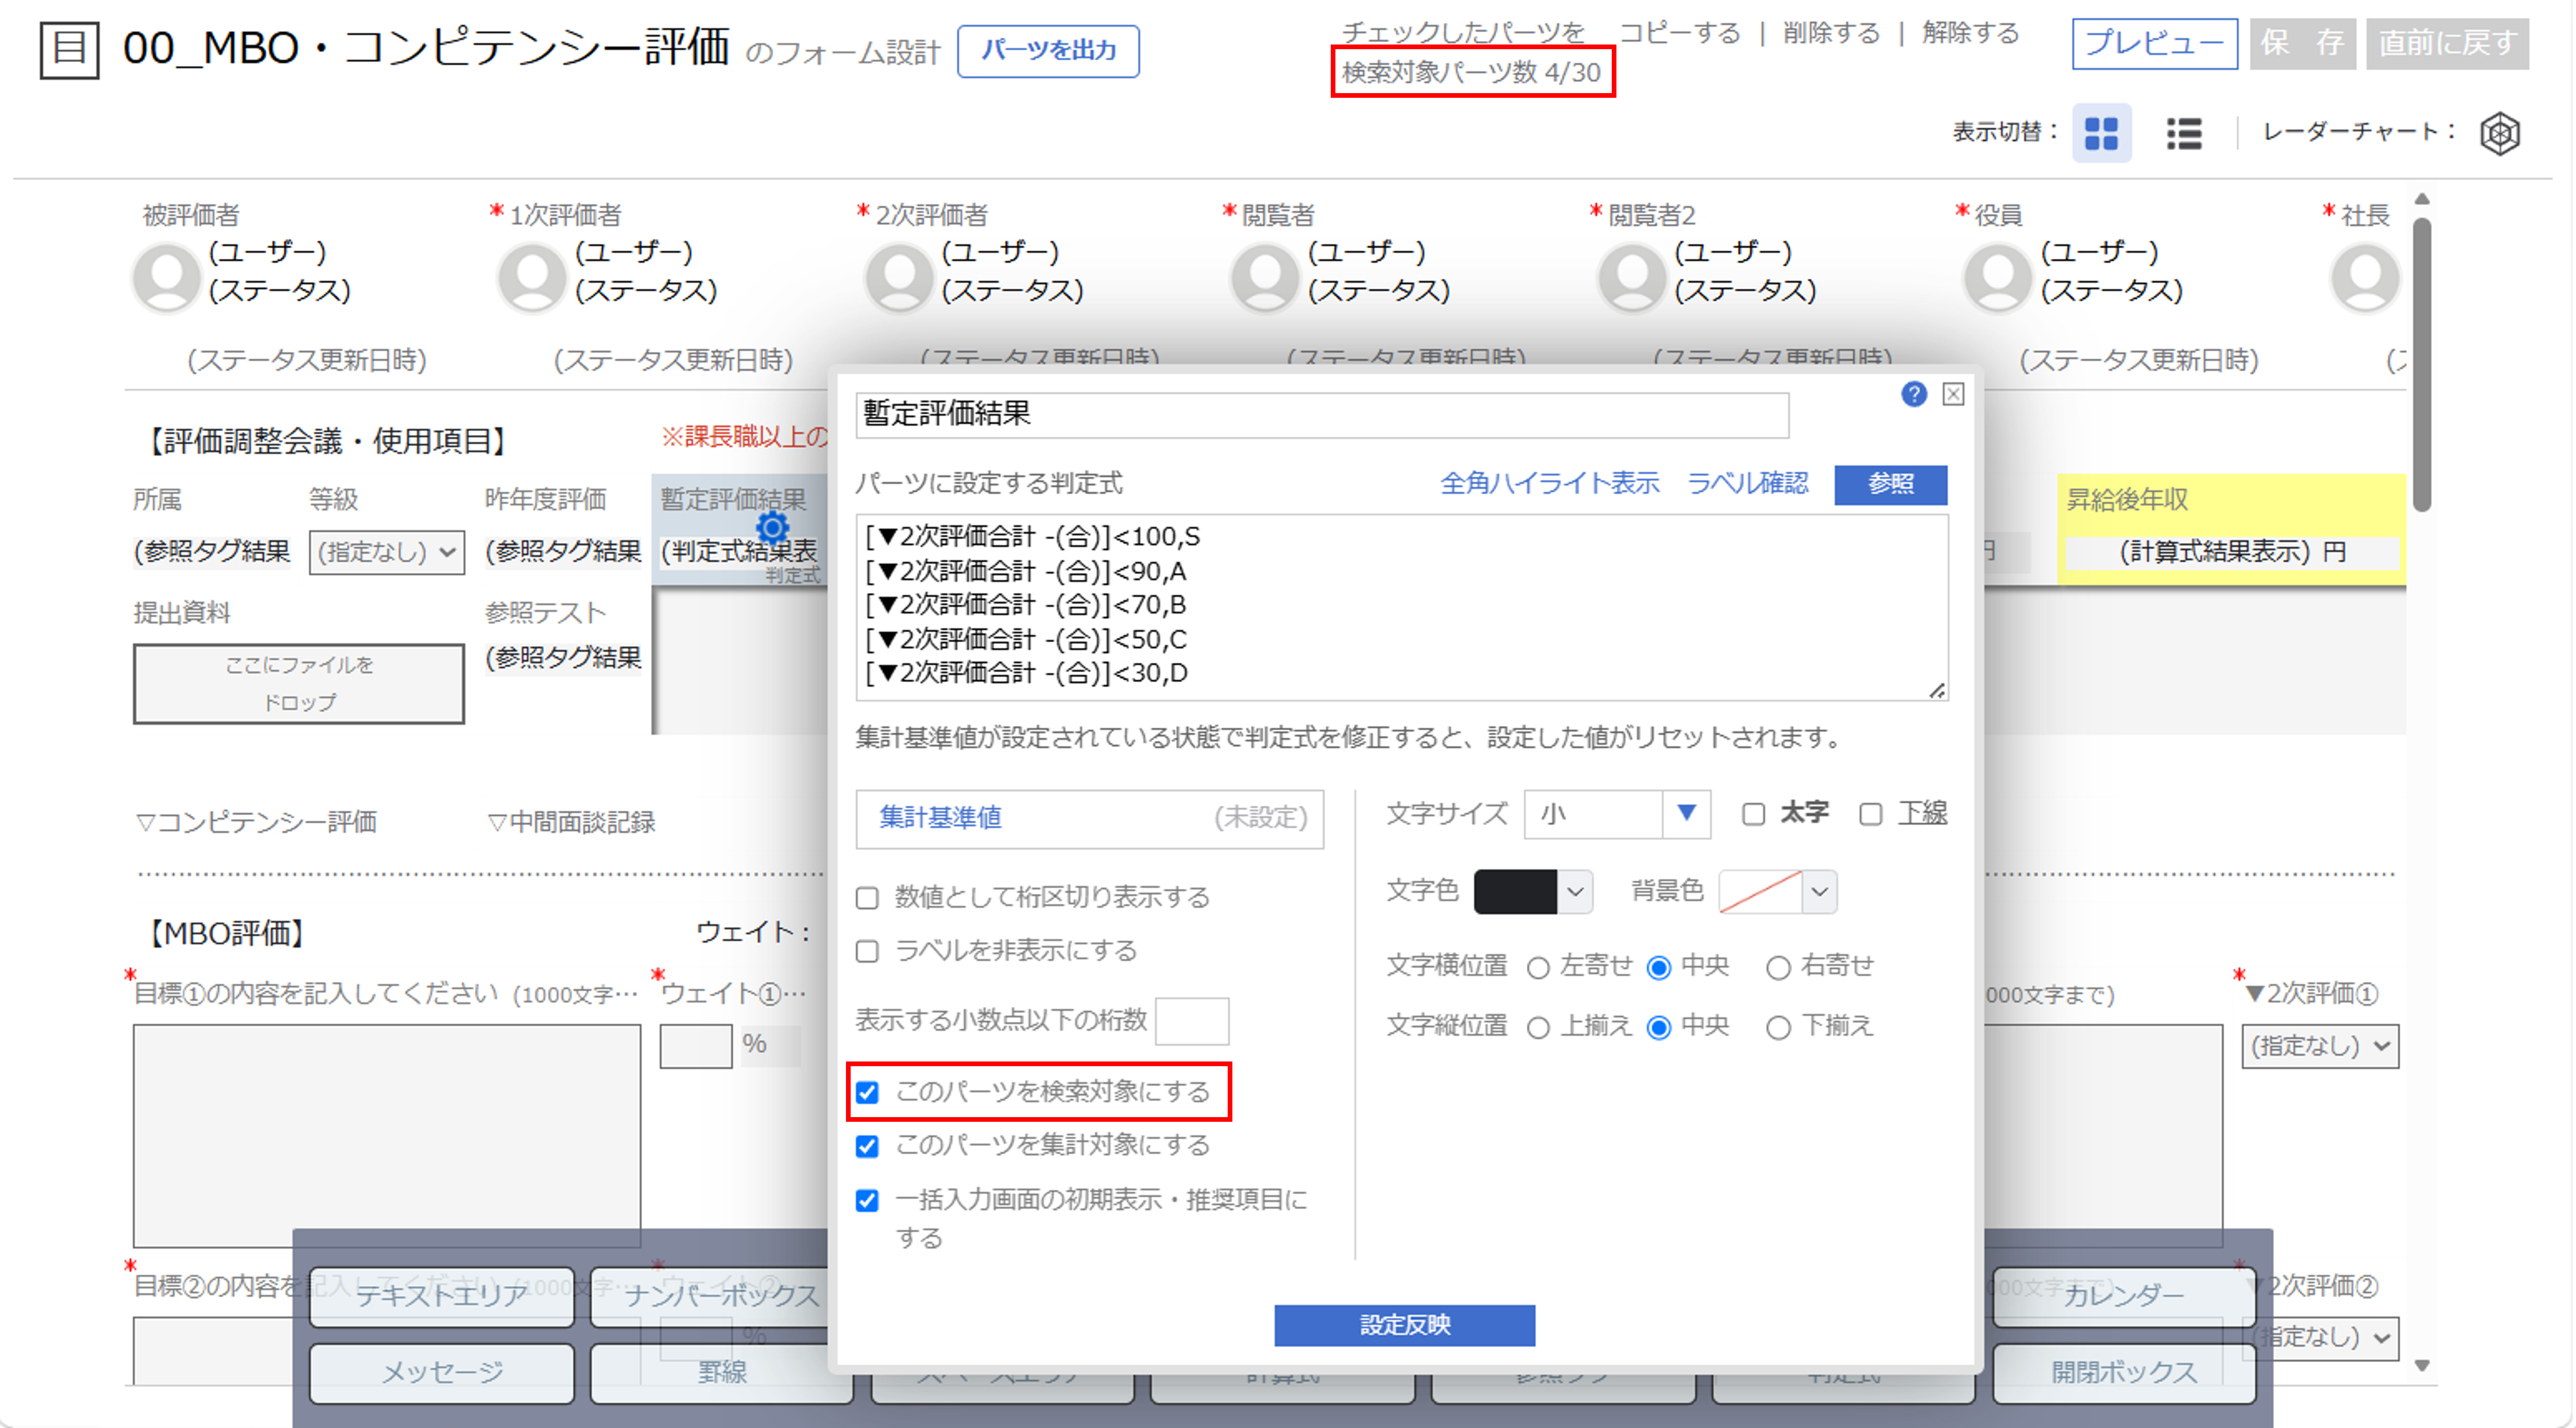Click the 役員 avatar icon
The width and height of the screenshot is (2576, 1428).
(x=1998, y=277)
